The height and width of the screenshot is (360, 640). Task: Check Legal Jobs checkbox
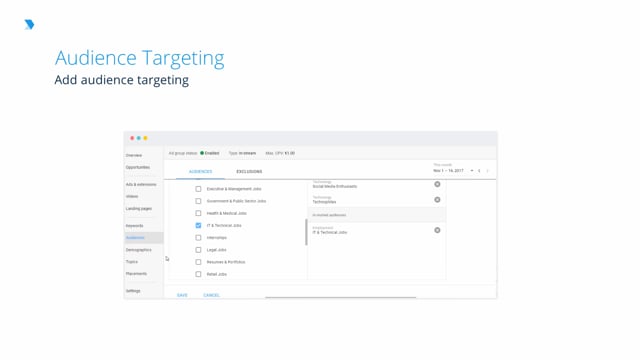pos(198,250)
